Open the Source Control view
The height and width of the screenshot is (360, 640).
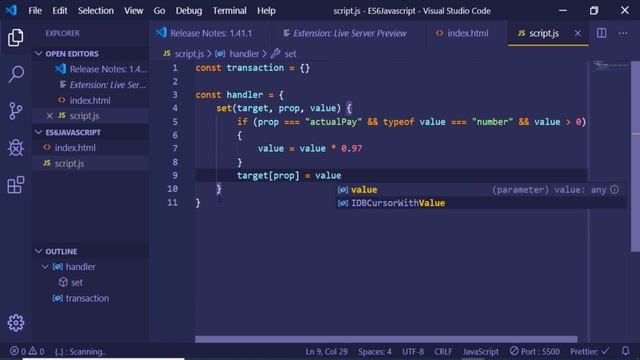16,111
